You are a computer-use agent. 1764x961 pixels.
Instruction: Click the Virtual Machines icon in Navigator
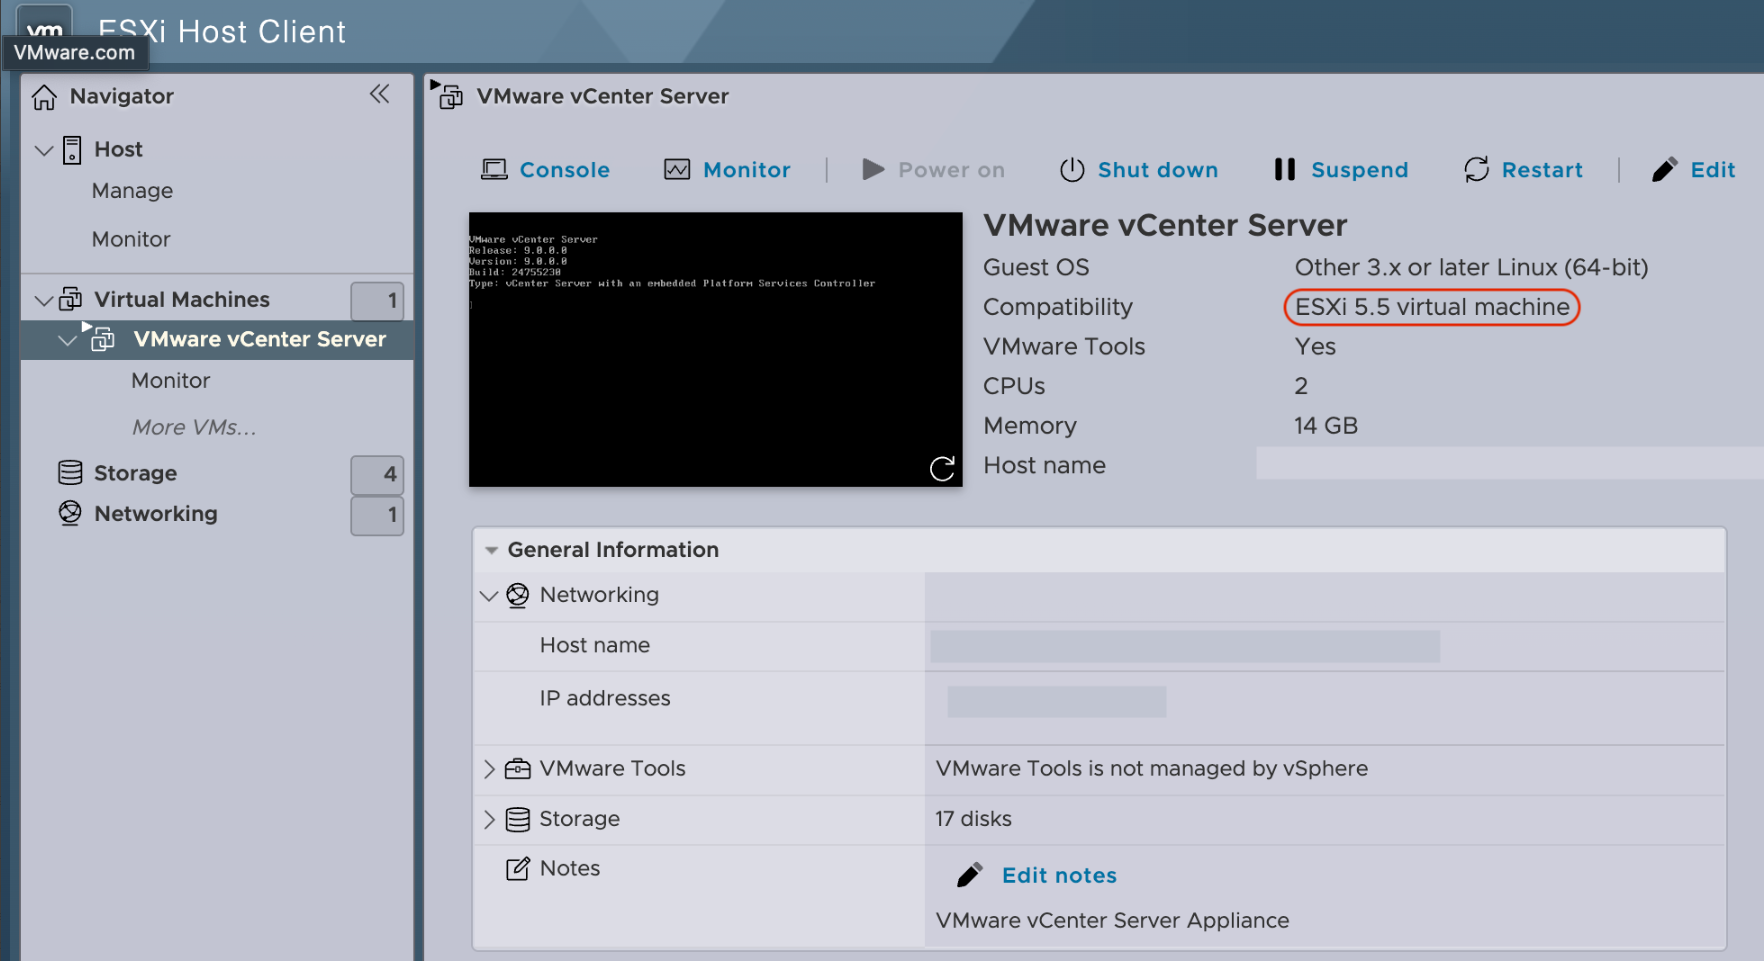click(71, 299)
